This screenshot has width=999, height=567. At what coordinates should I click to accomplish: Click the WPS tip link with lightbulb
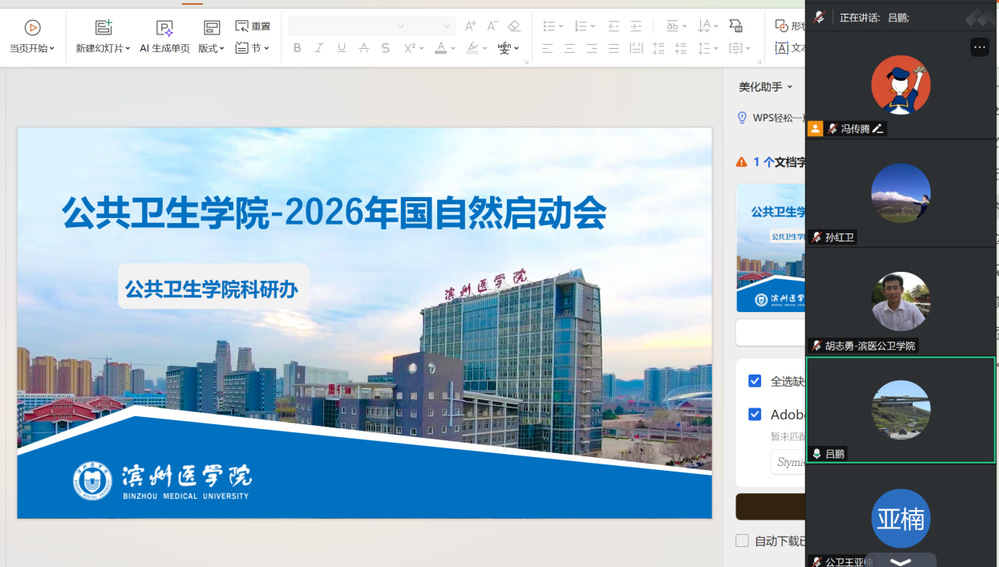770,118
